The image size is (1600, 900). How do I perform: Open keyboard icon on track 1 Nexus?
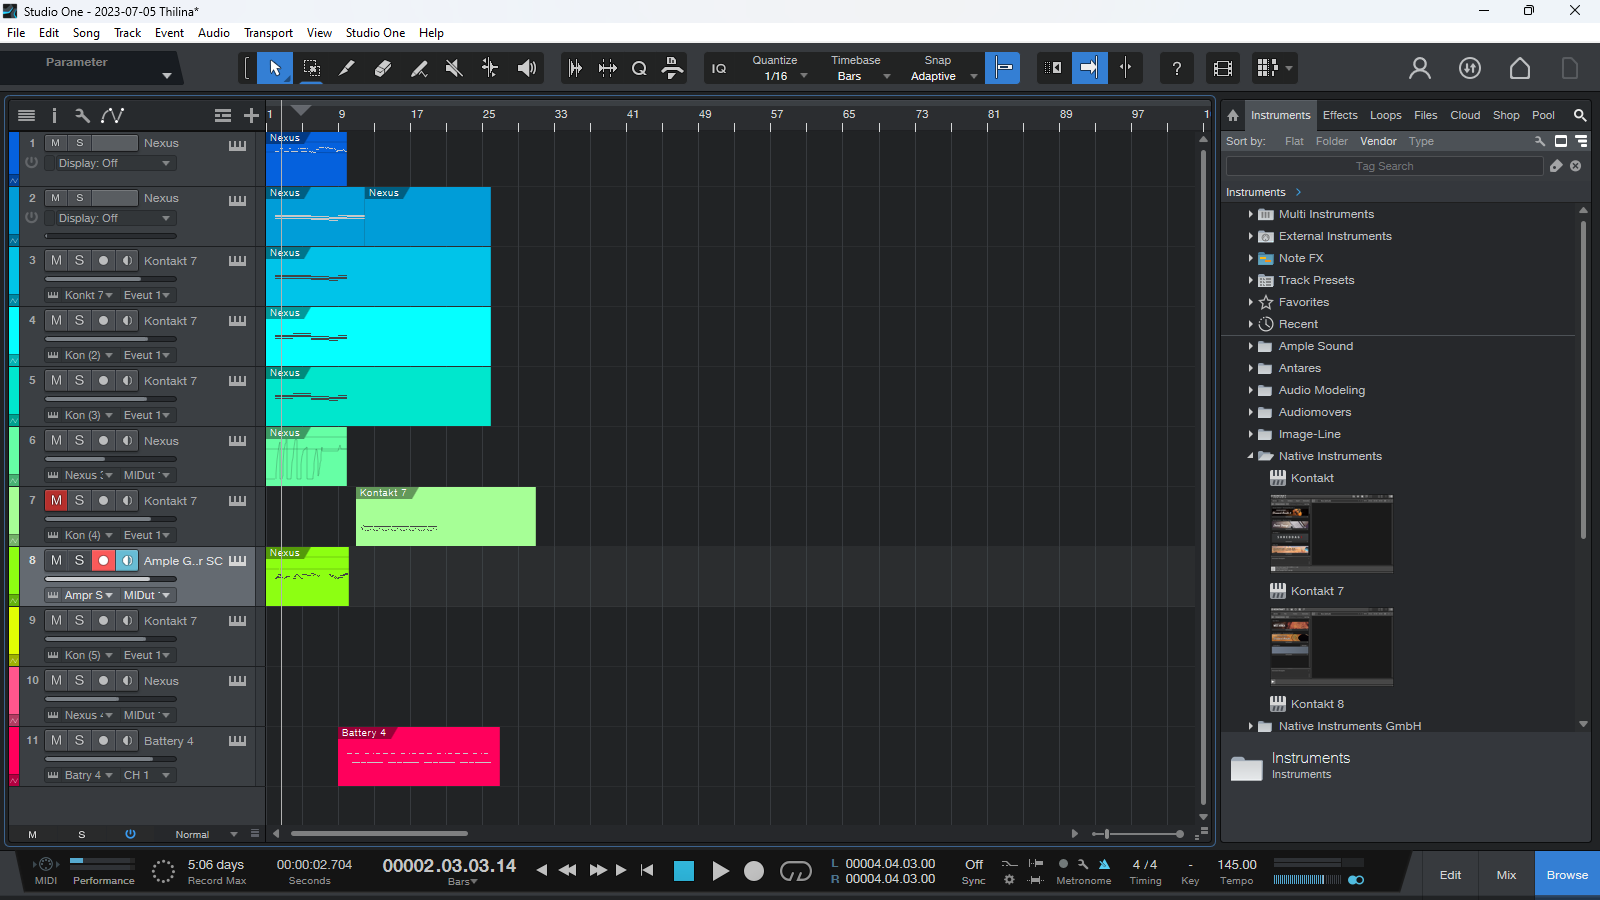pos(237,144)
